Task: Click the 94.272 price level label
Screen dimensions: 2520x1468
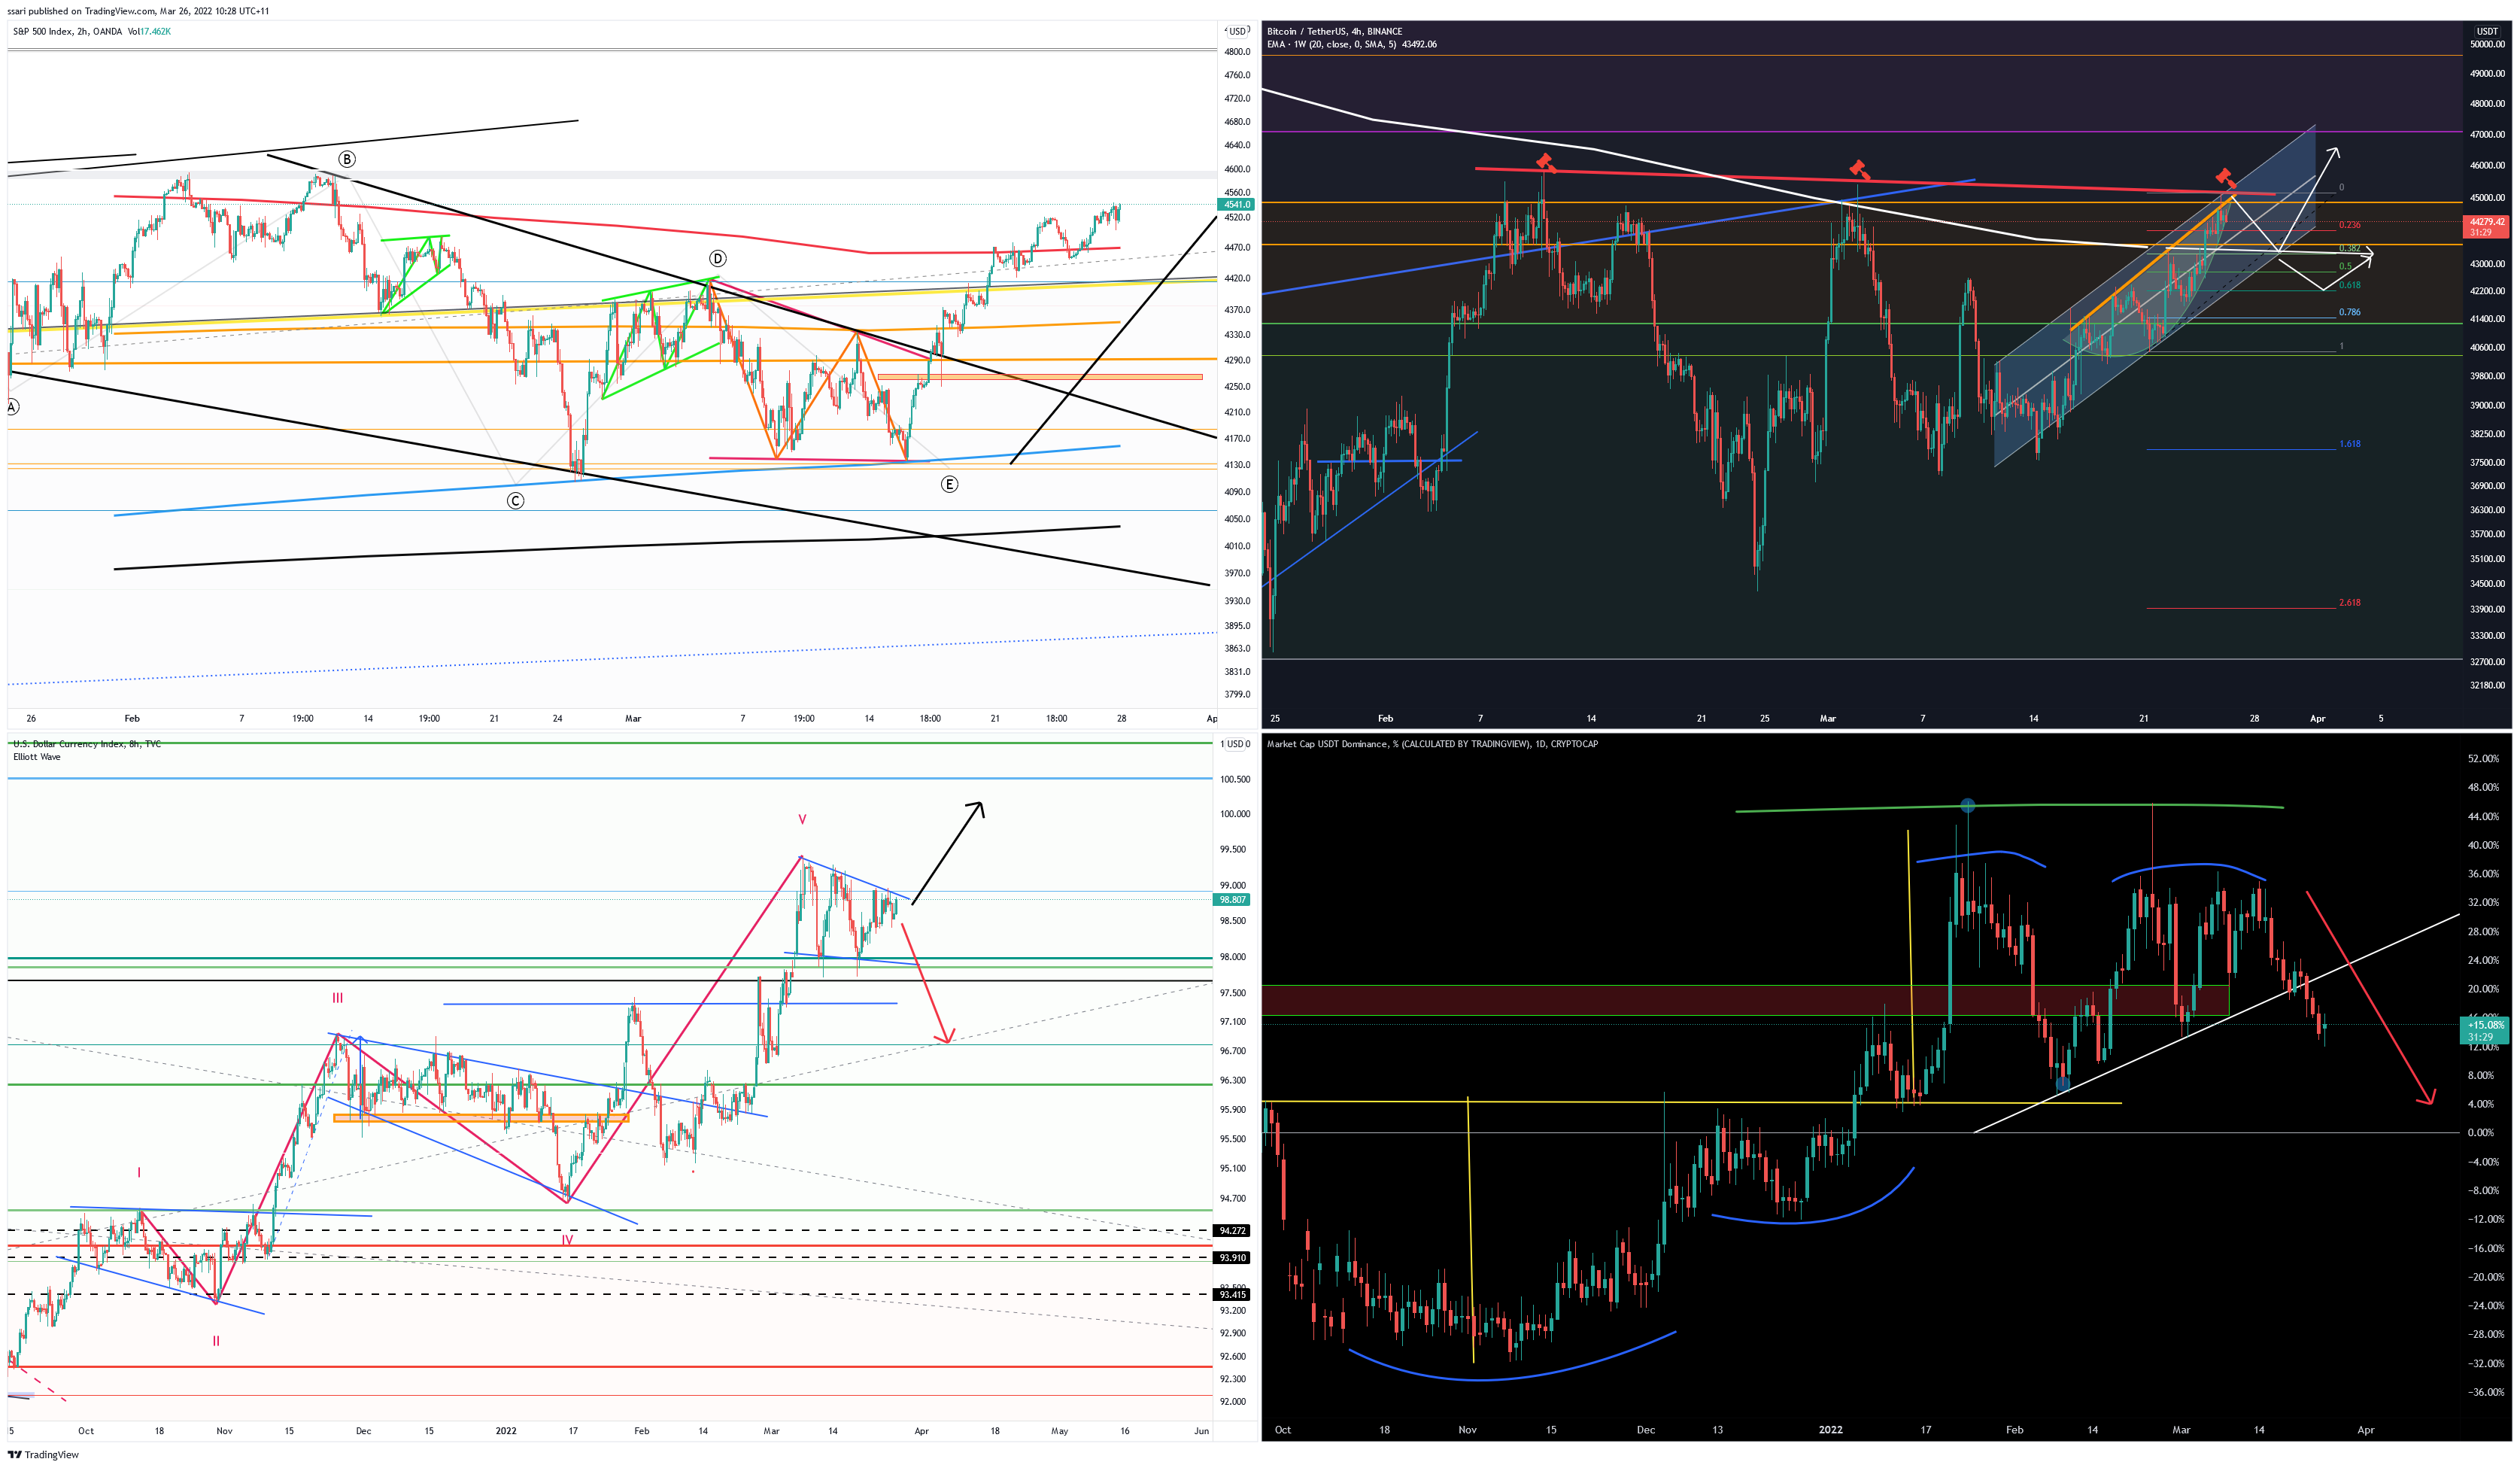Action: point(1233,1231)
